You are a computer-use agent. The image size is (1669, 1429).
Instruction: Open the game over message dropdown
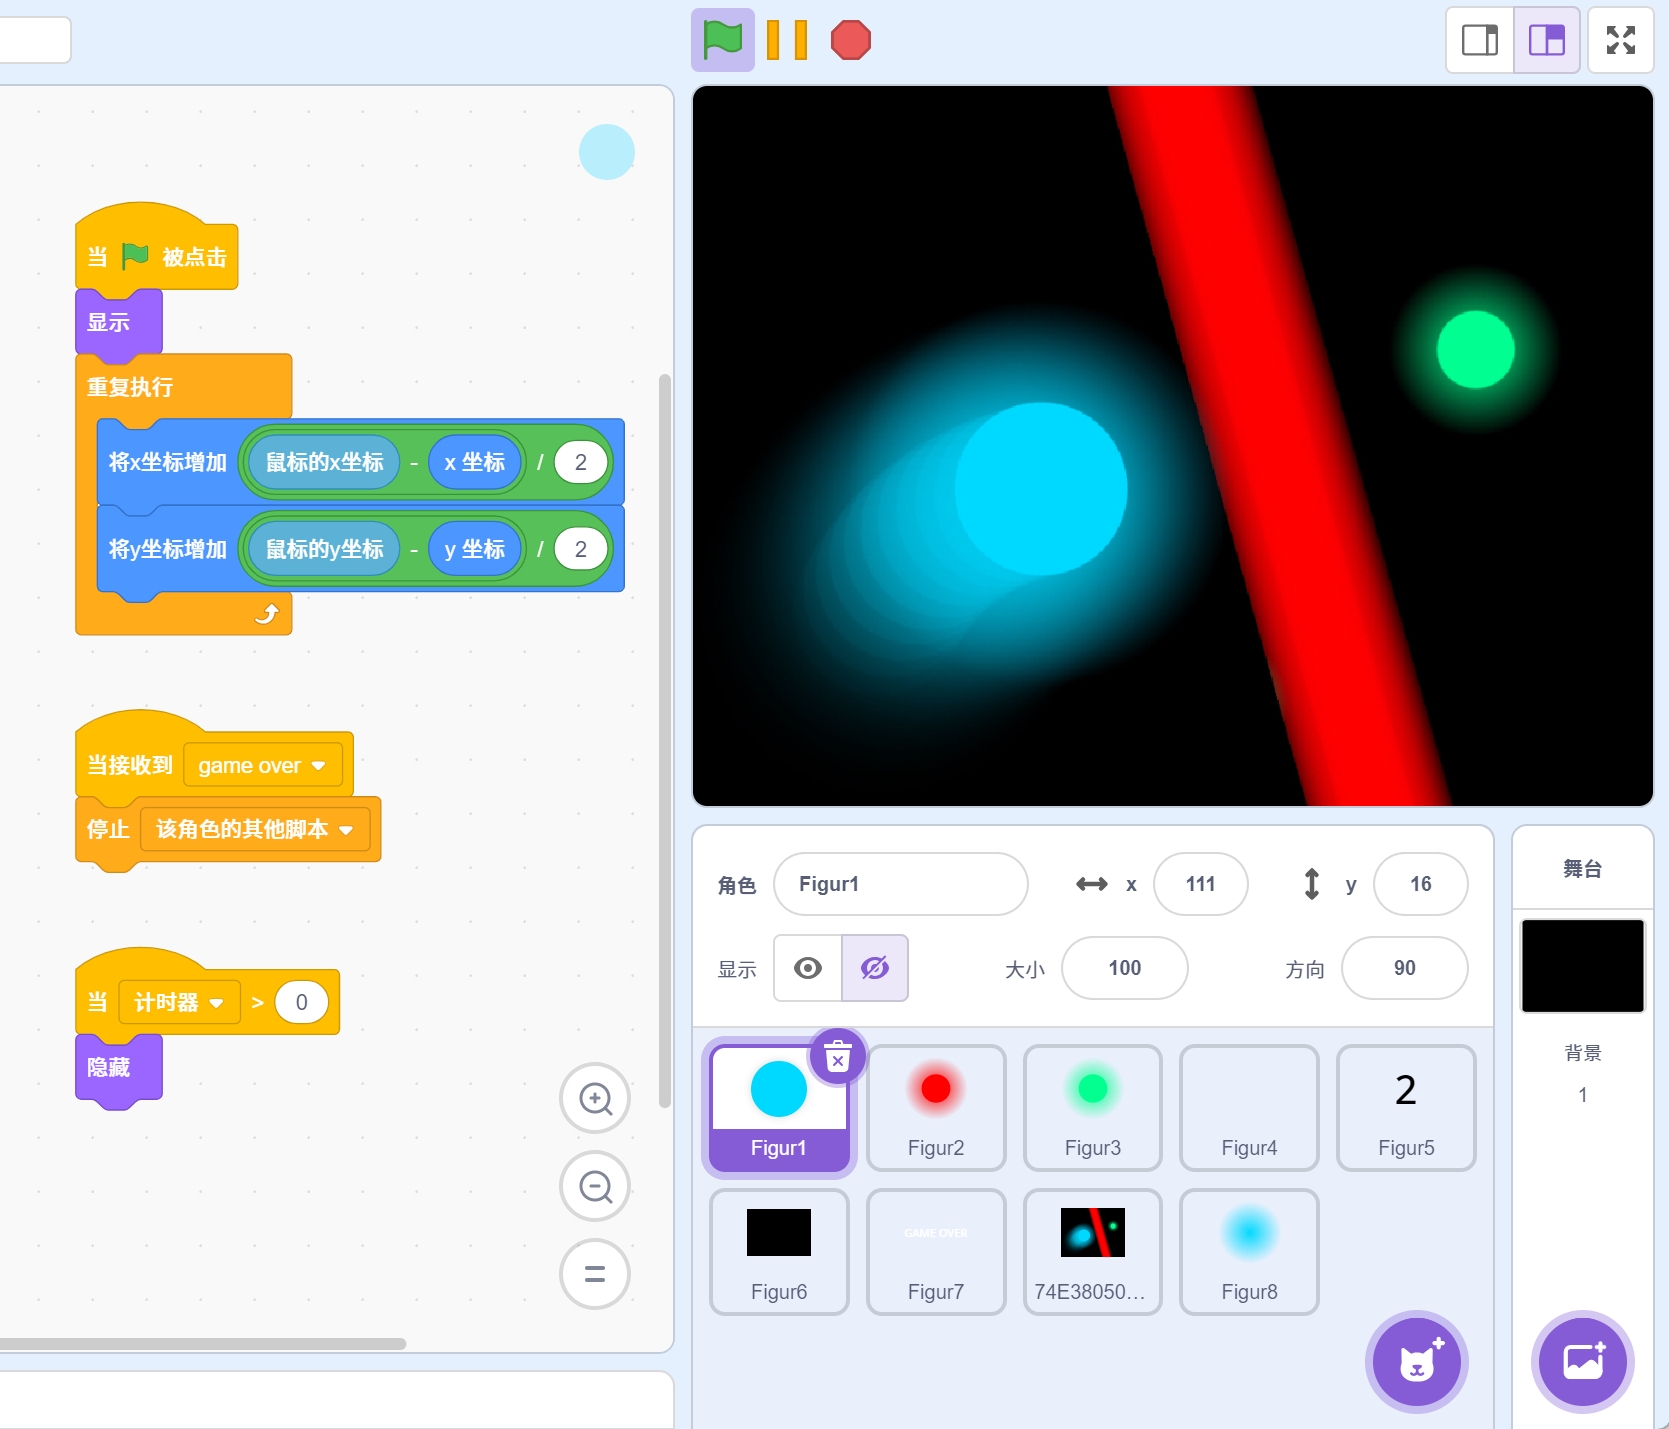318,766
